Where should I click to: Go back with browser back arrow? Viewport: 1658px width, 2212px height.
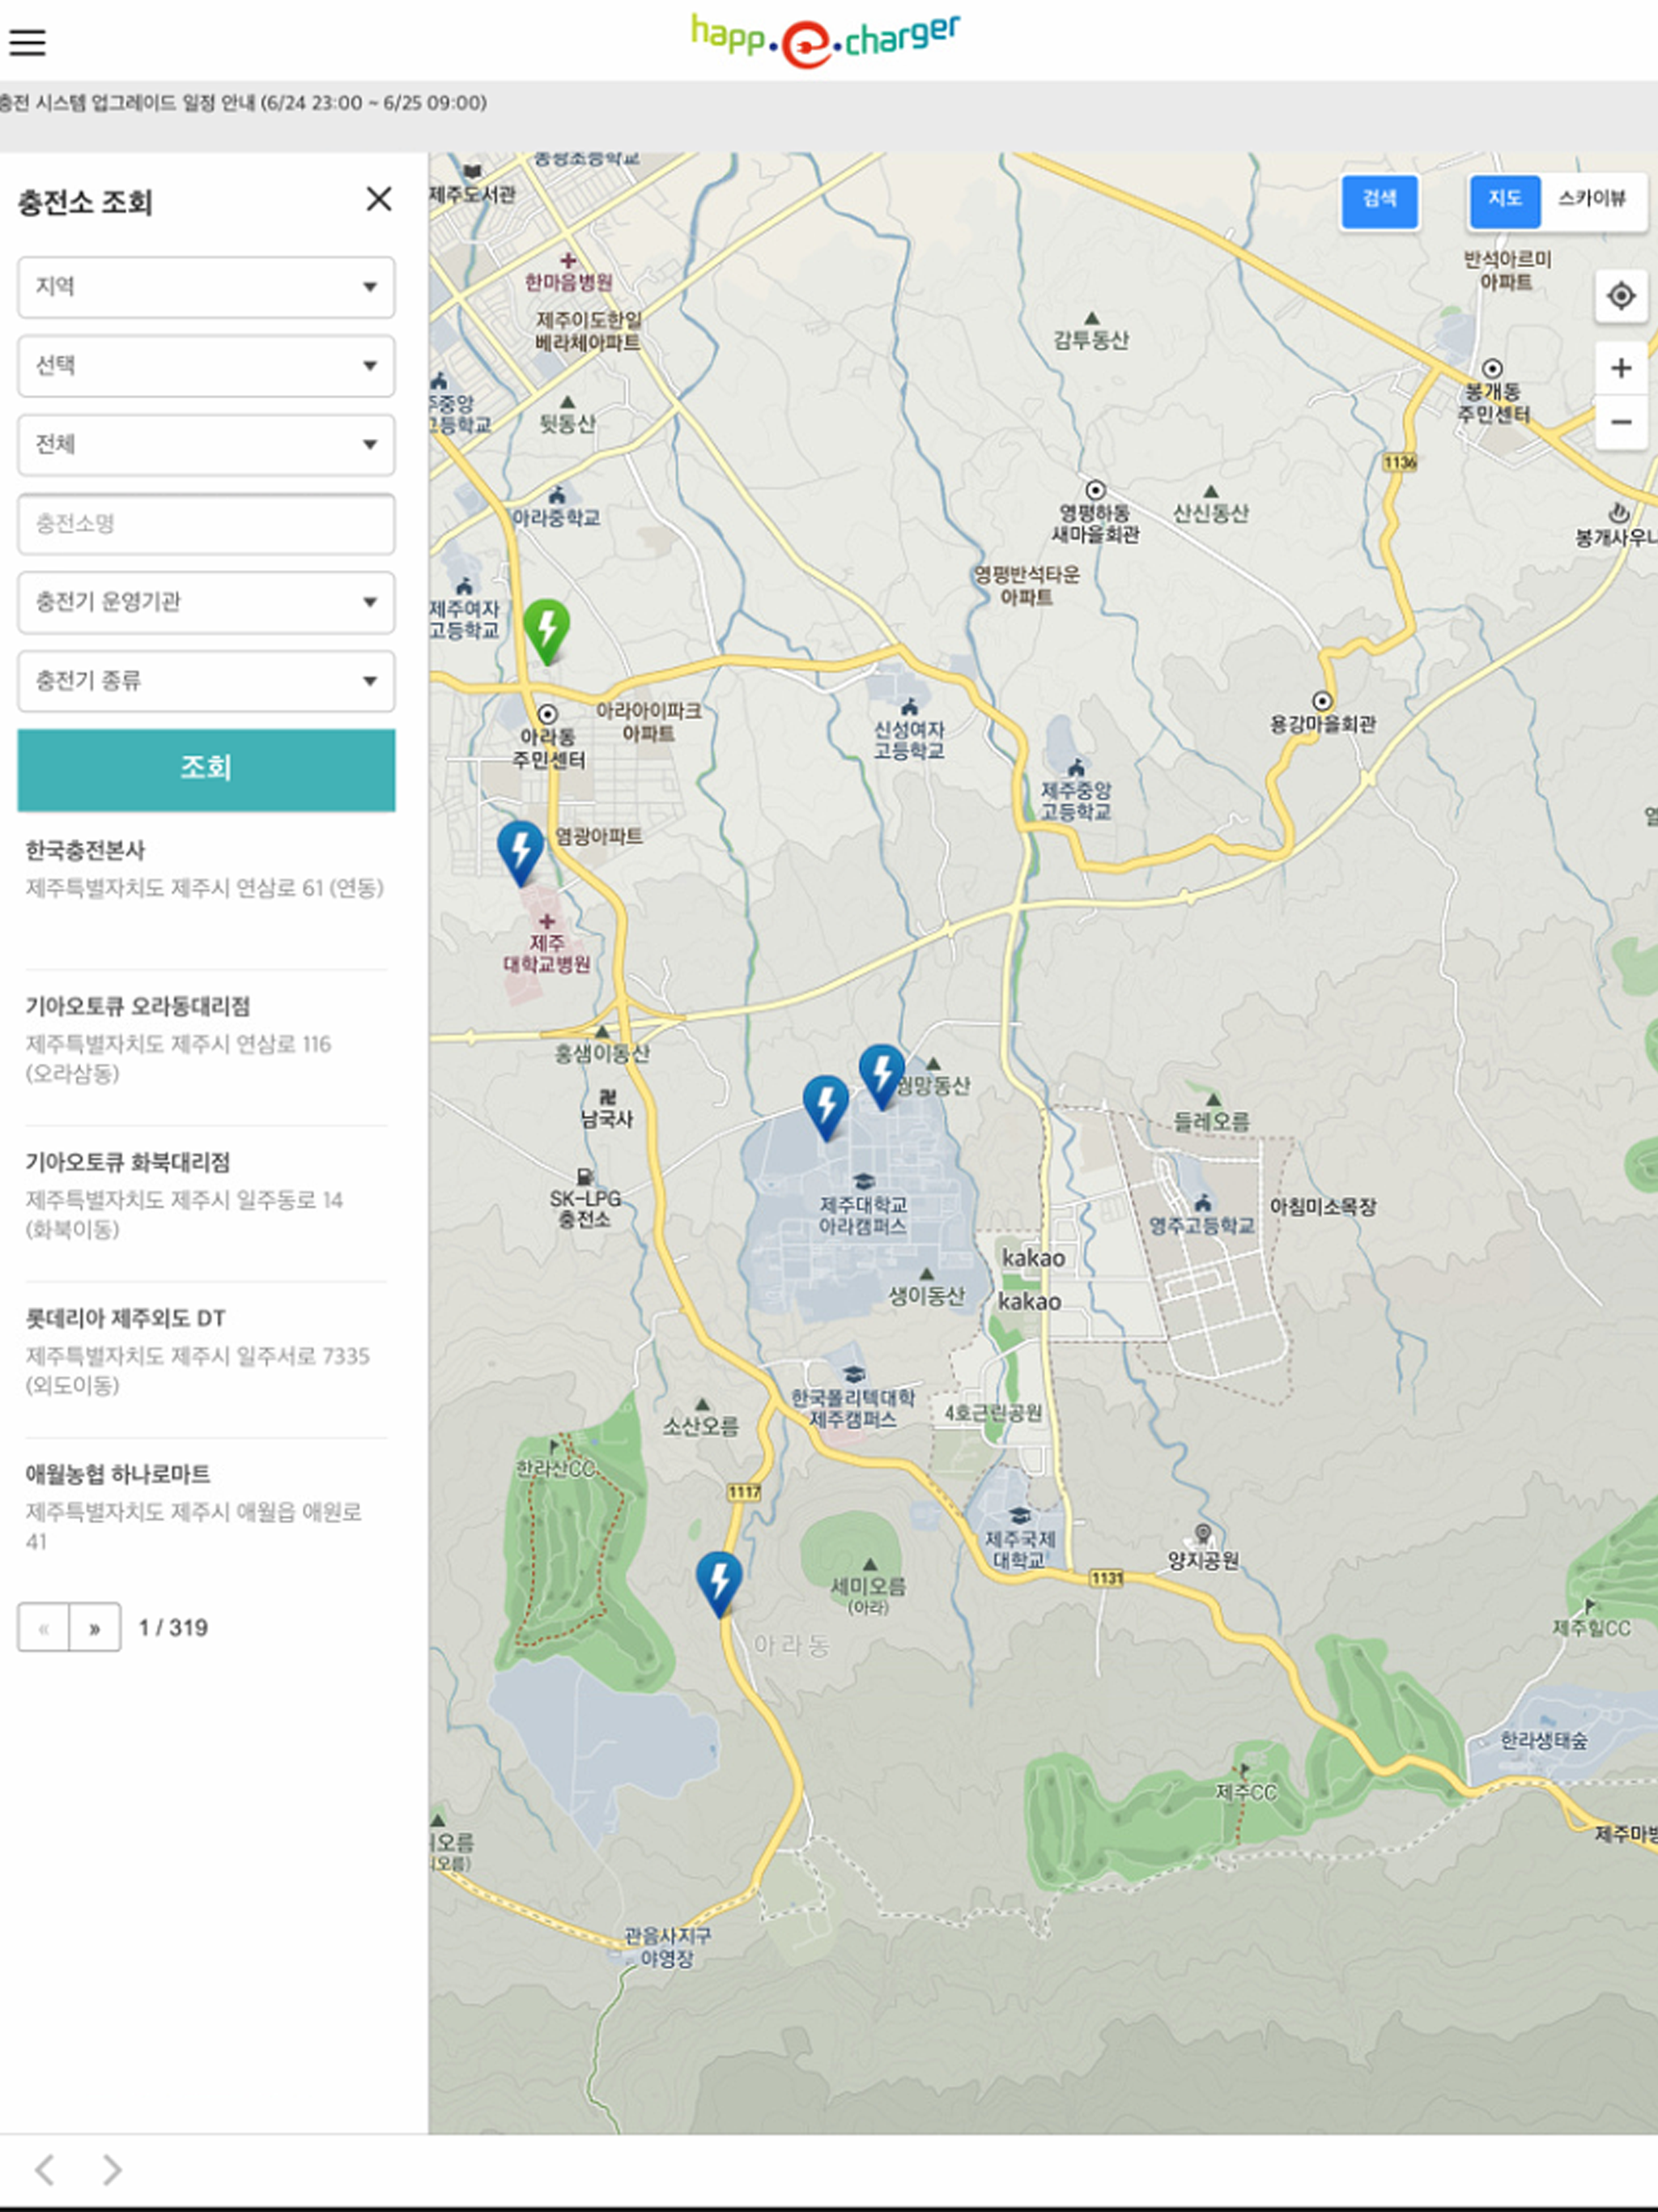pos(44,2169)
